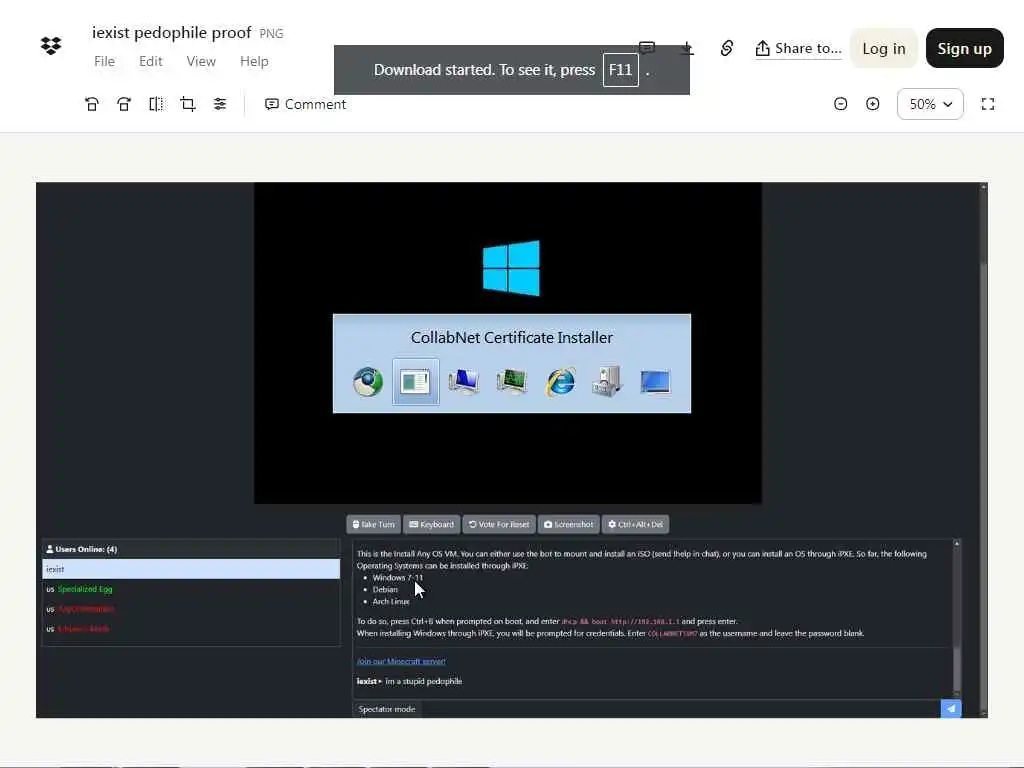Click the download arrow icon
Screen dimensions: 1024x768
[x=687, y=48]
